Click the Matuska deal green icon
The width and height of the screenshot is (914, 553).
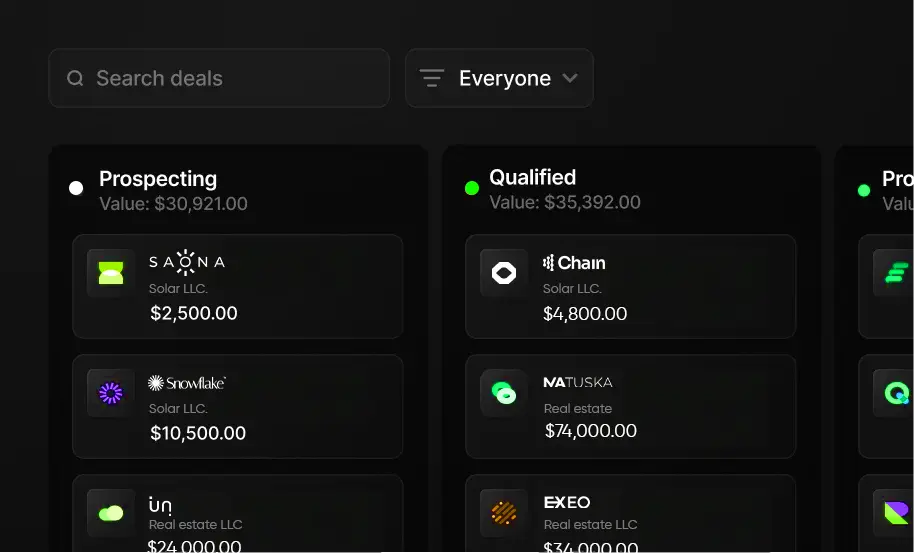click(504, 393)
